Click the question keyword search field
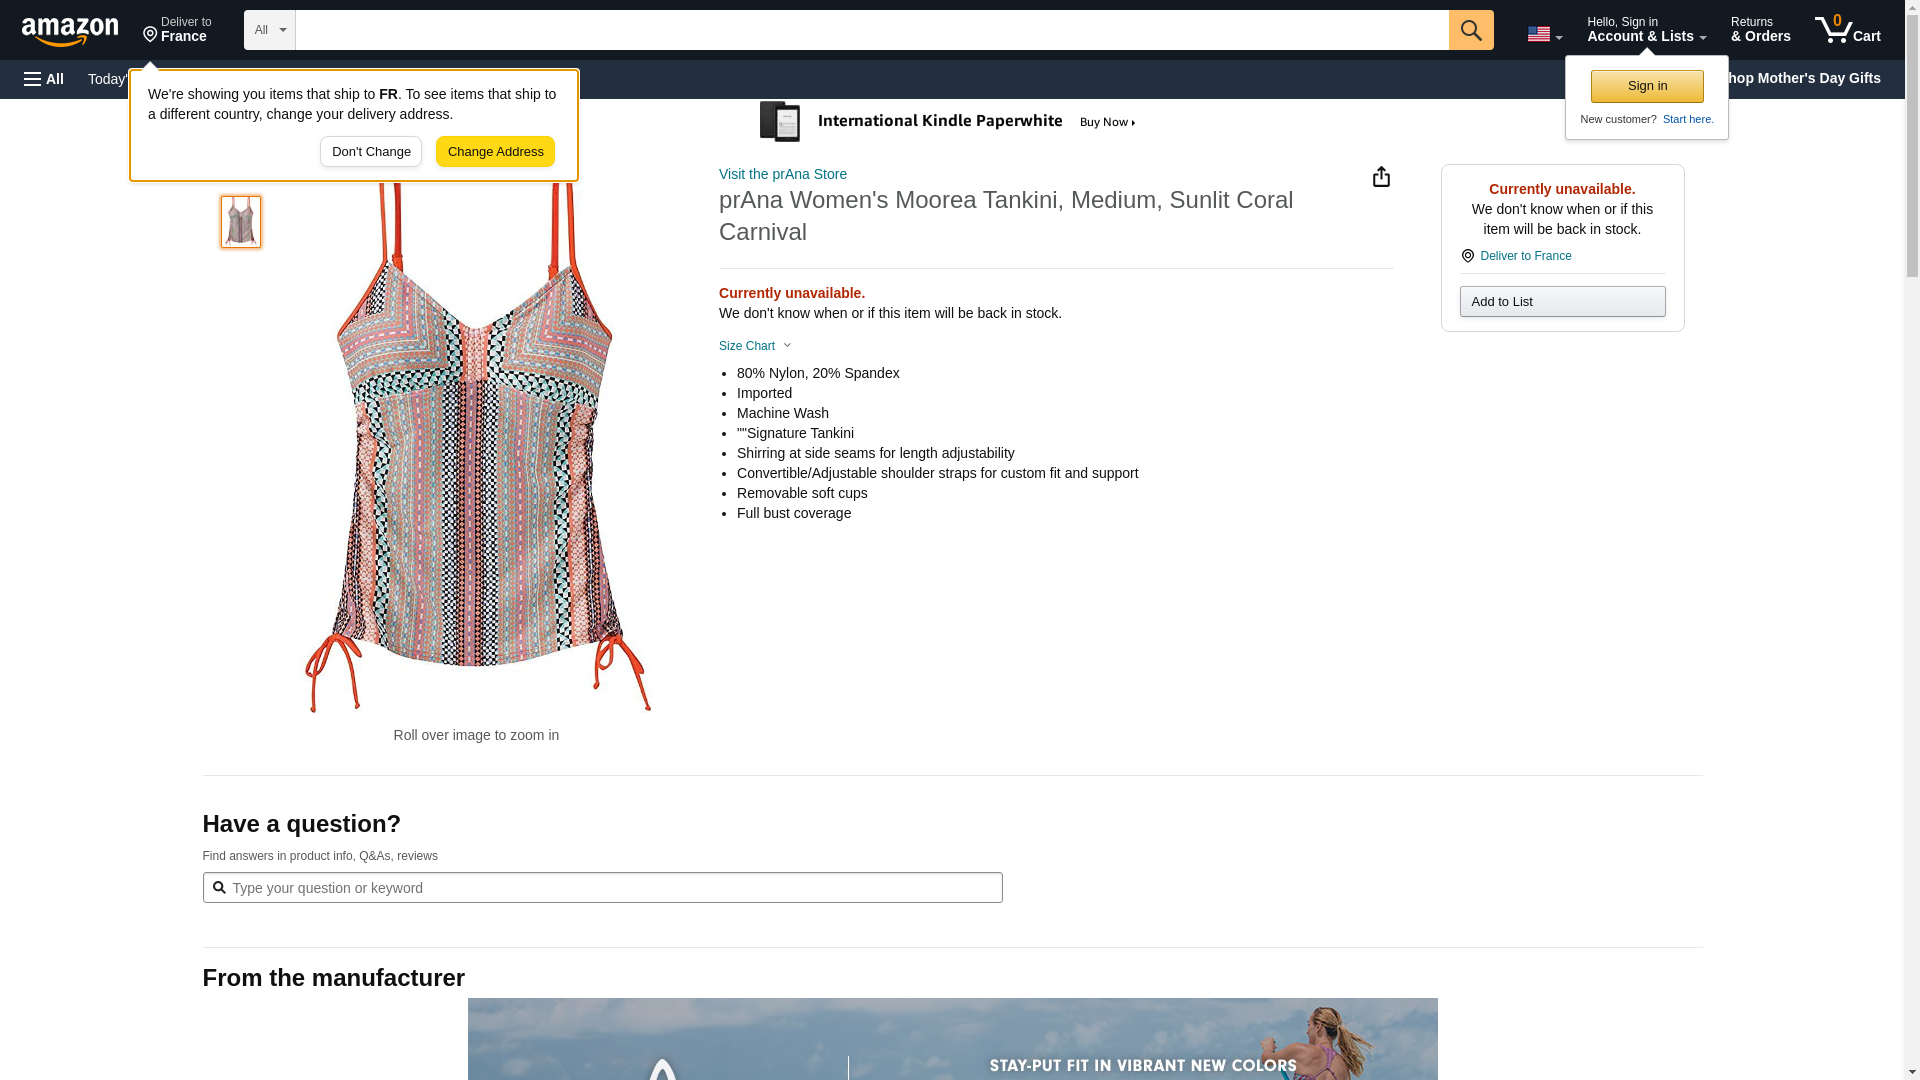This screenshot has width=1920, height=1080. (602, 888)
